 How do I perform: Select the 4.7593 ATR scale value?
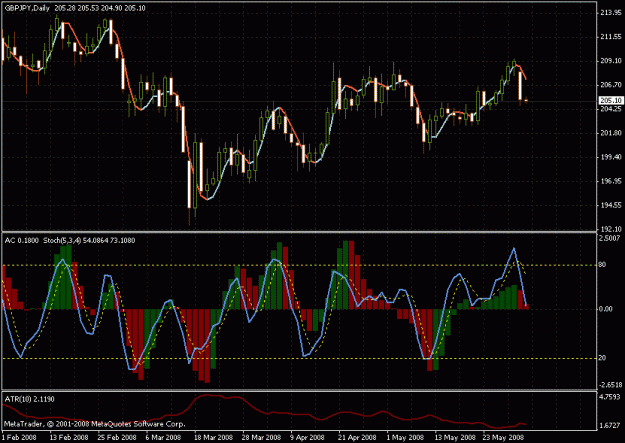[x=610, y=397]
